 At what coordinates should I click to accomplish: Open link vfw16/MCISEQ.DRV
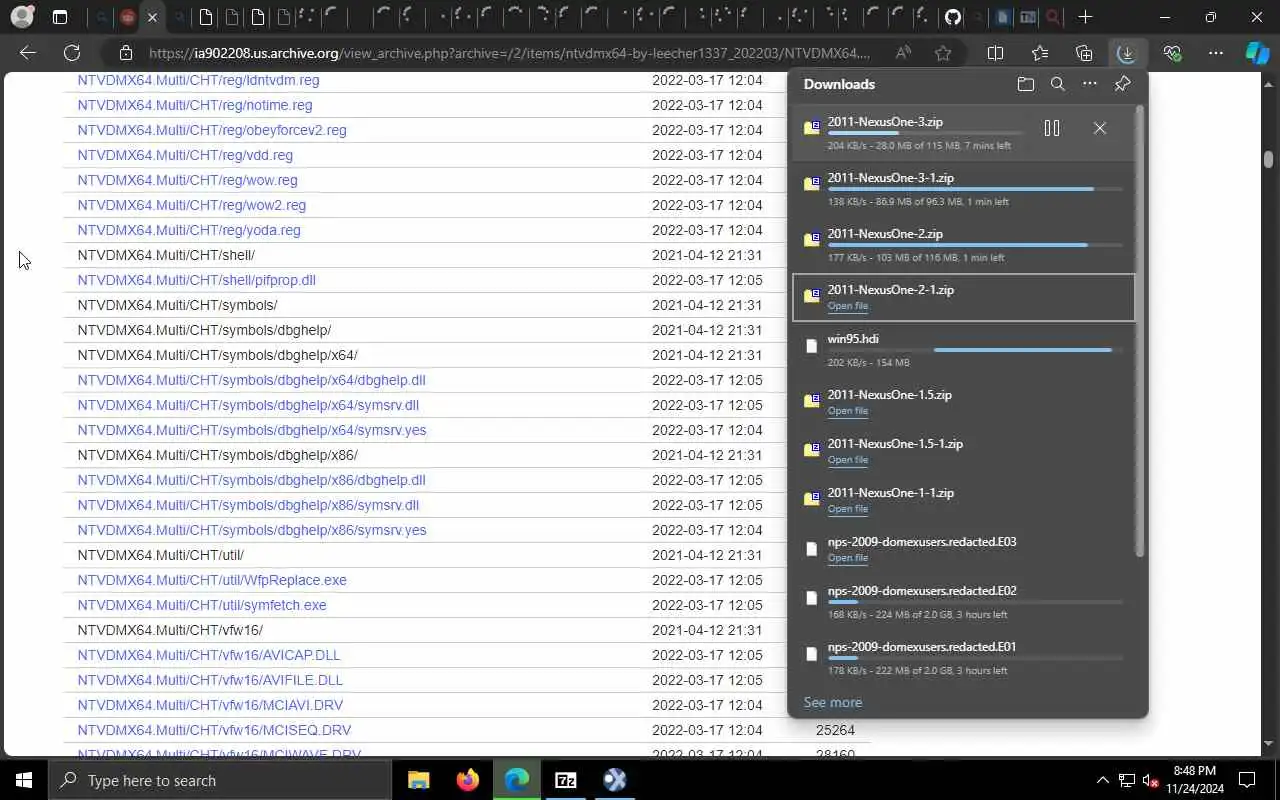pyautogui.click(x=214, y=730)
